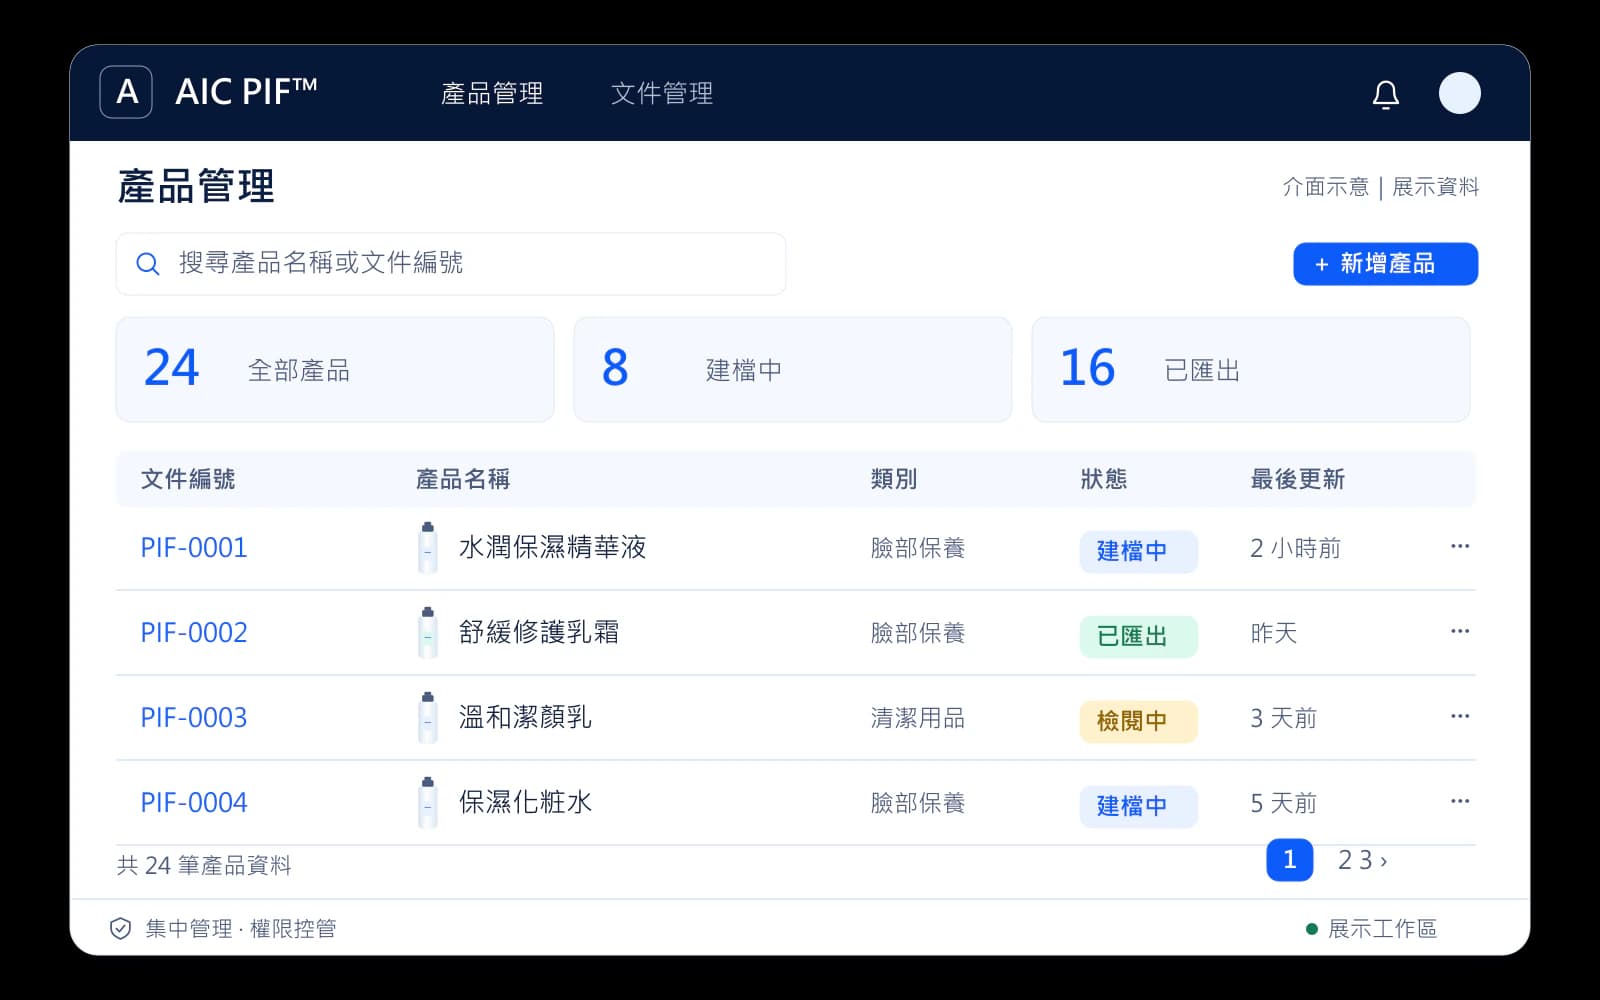
Task: Sort by the 產品名稱 column header
Action: coord(463,479)
